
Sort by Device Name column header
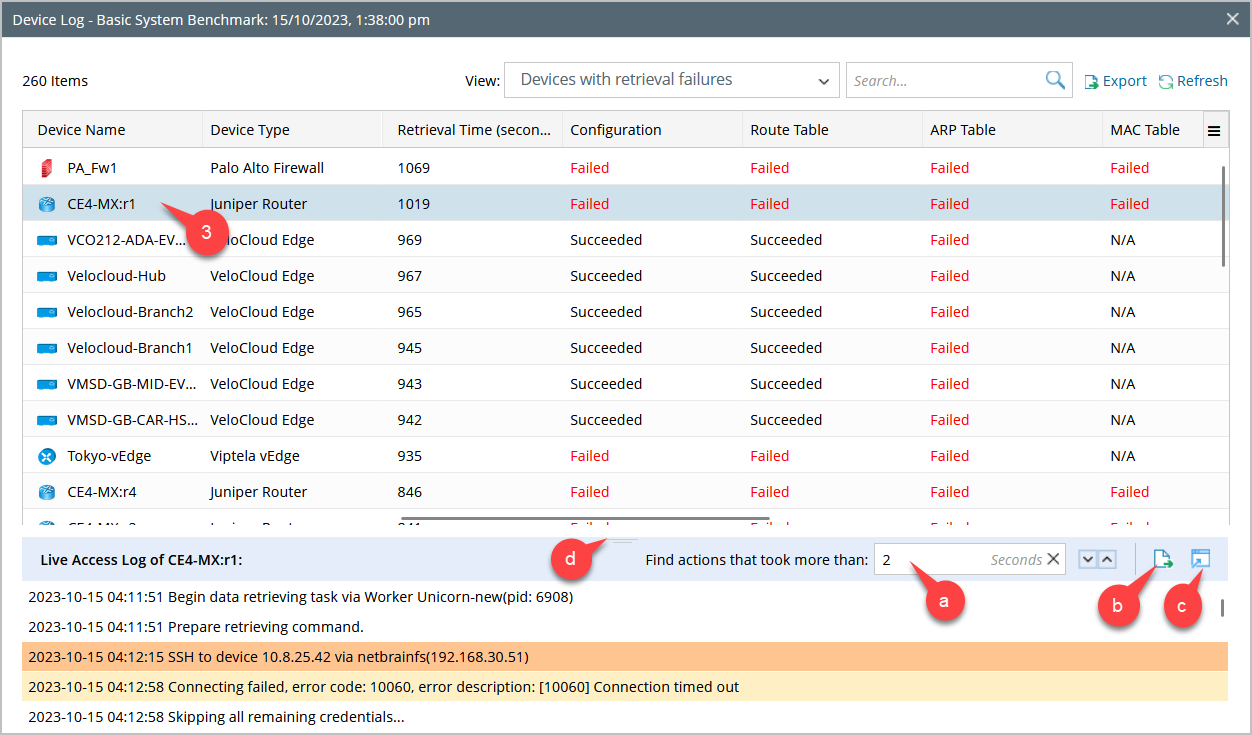[82, 130]
